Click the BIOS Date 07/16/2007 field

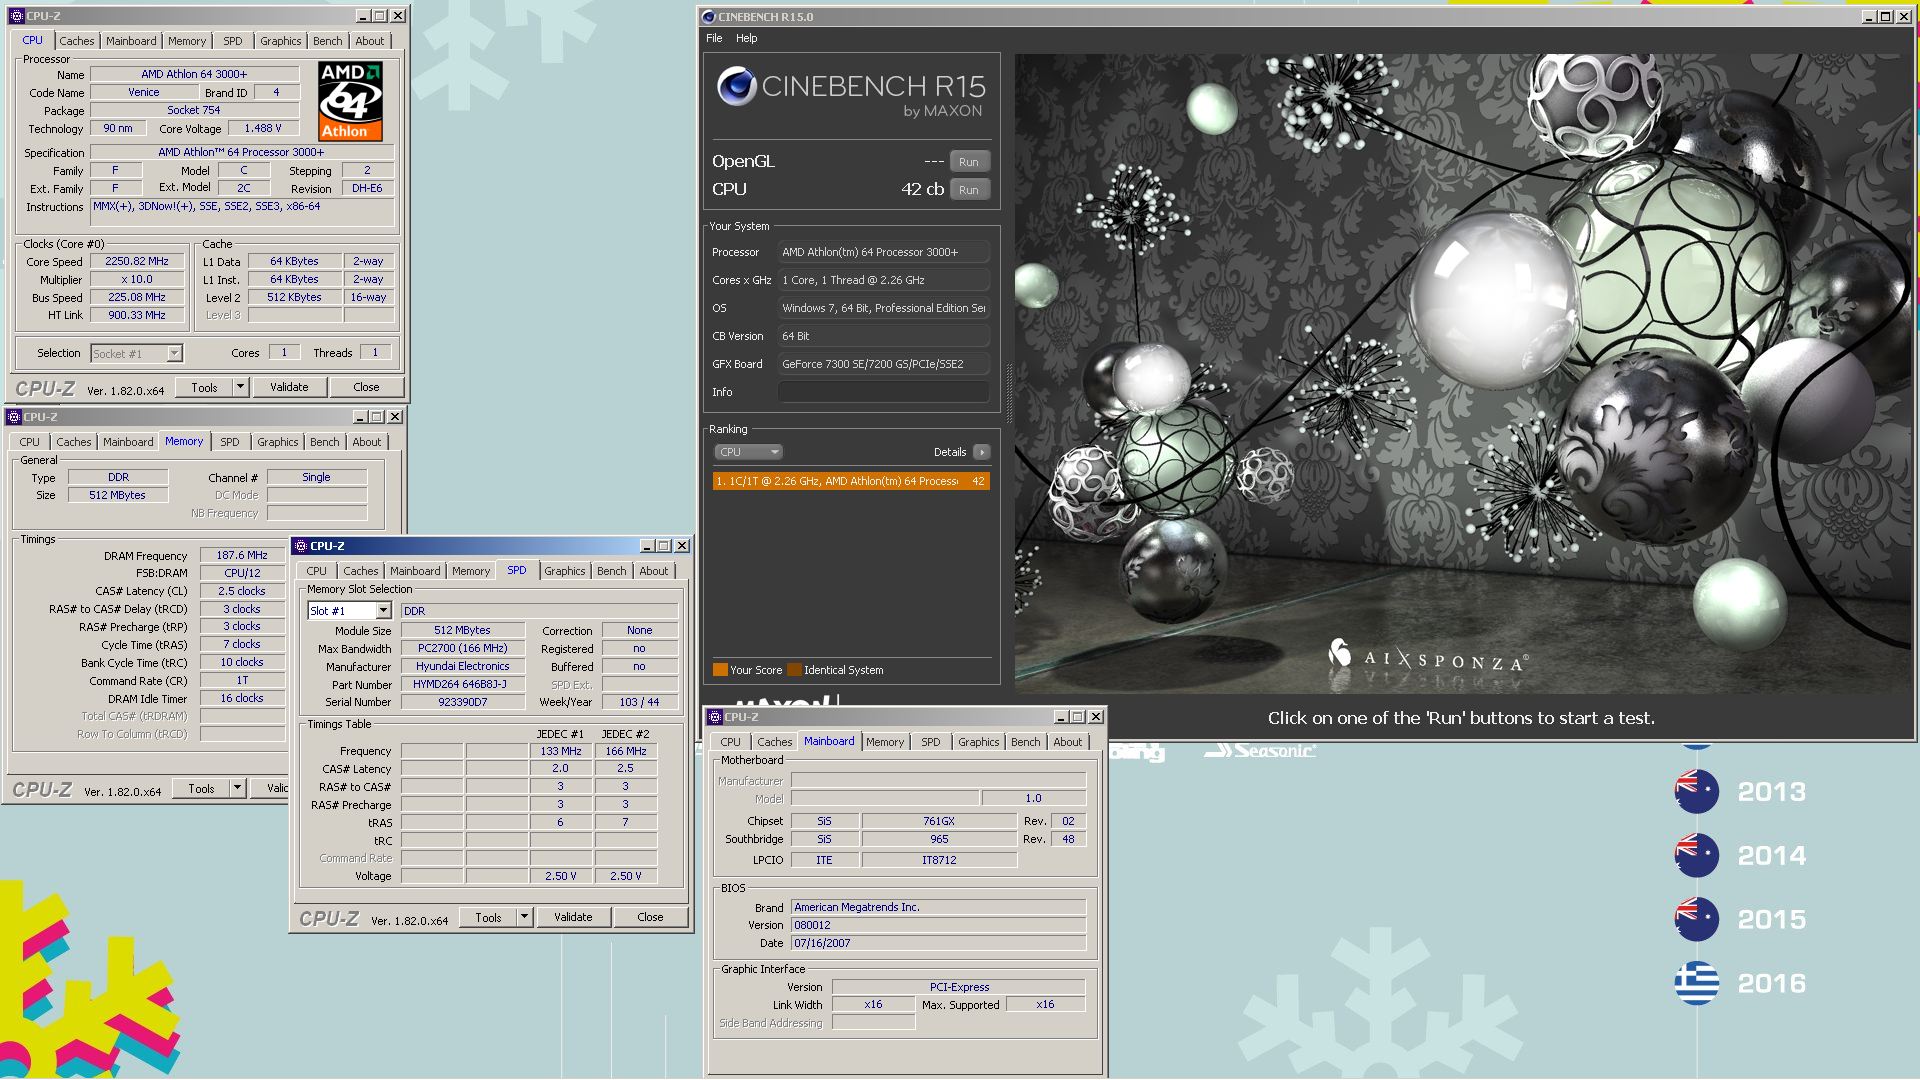(938, 943)
